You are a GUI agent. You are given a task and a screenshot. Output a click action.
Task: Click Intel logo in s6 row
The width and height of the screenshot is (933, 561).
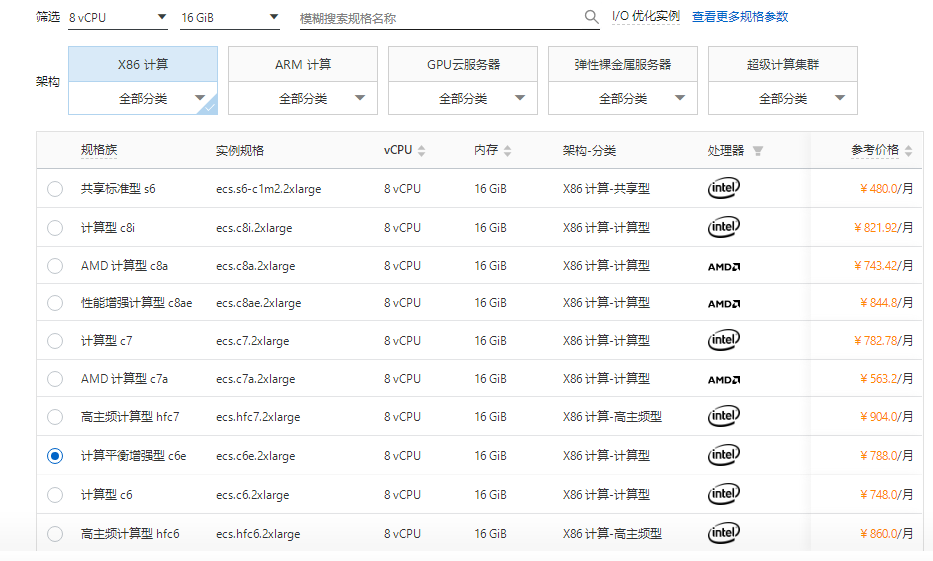[724, 188]
